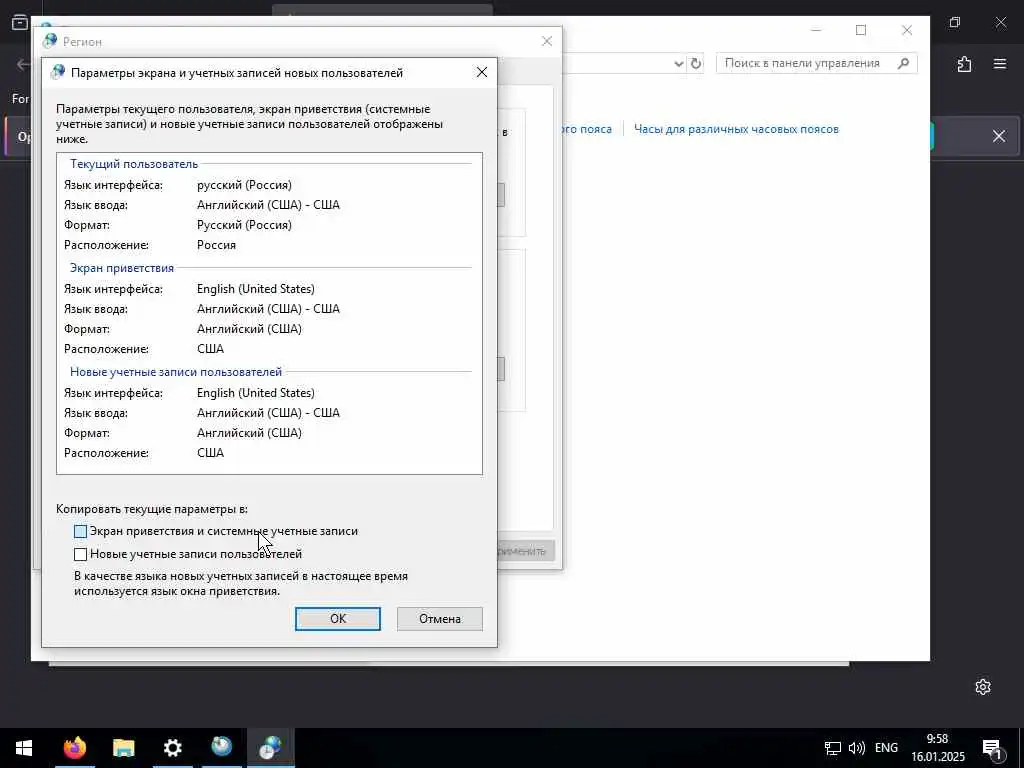Expand the address bar history dropdown
1024x768 pixels.
click(x=679, y=63)
